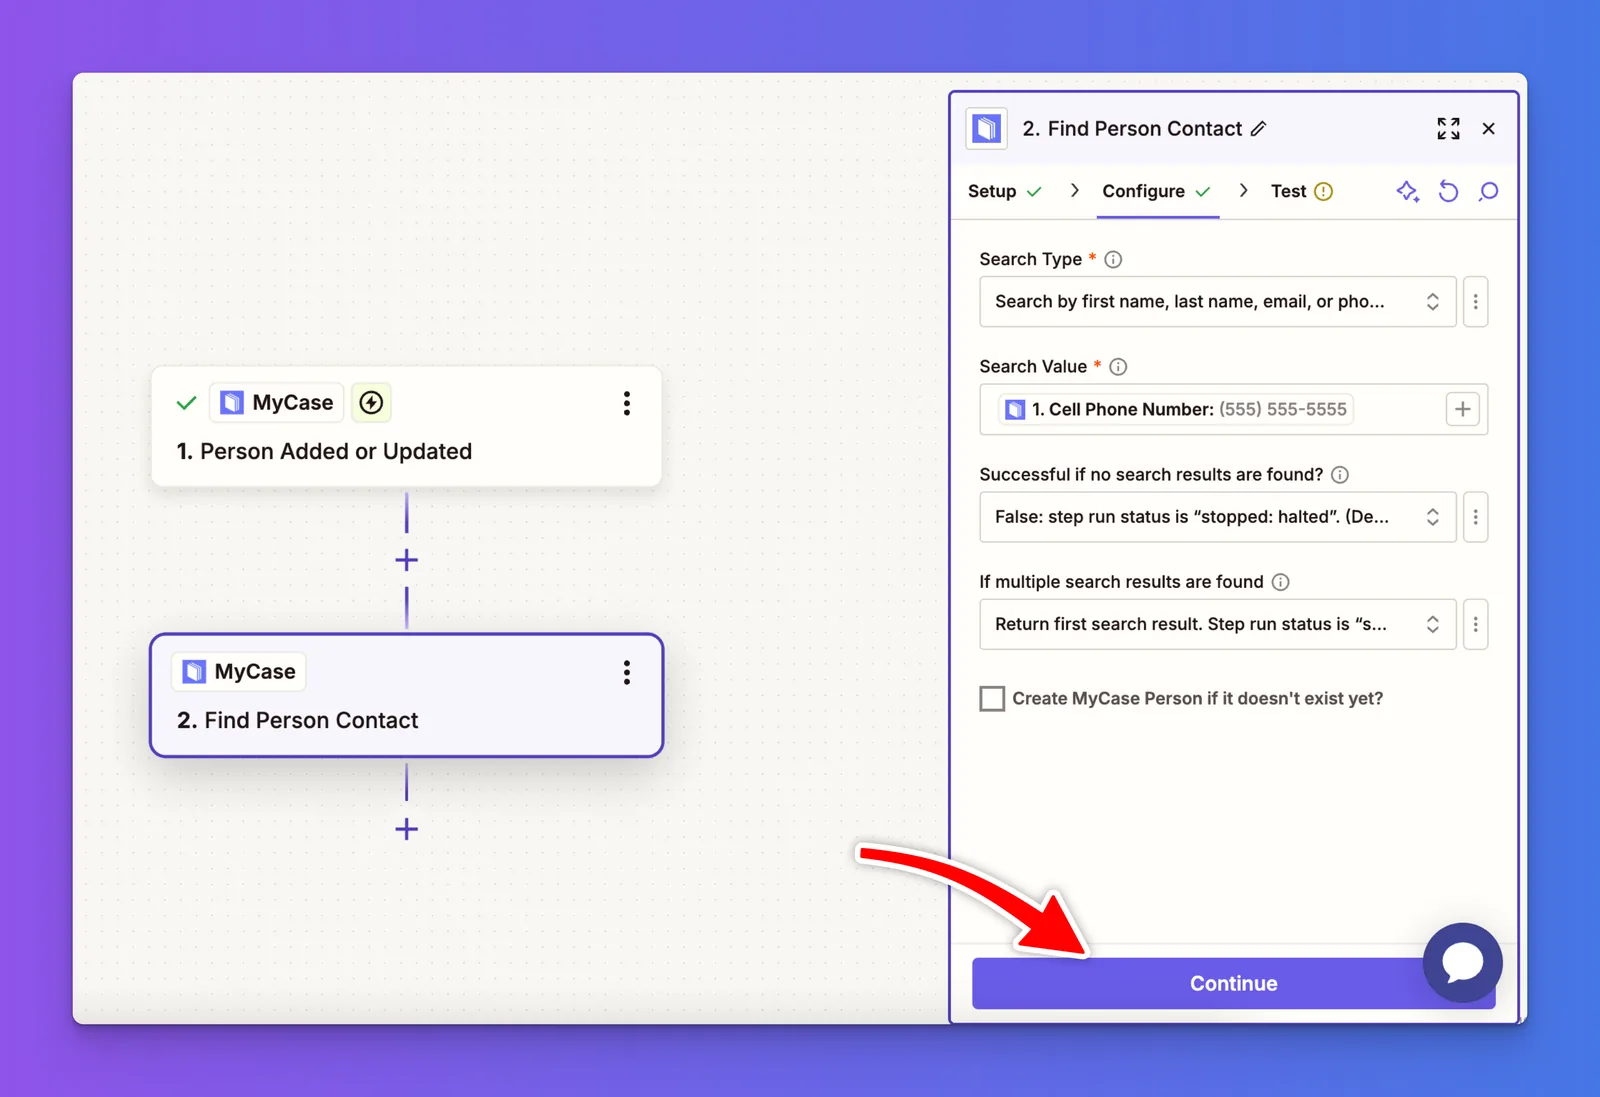Screen dimensions: 1600x1097
Task: Open the three-dot menu for step 2
Action: [x=627, y=672]
